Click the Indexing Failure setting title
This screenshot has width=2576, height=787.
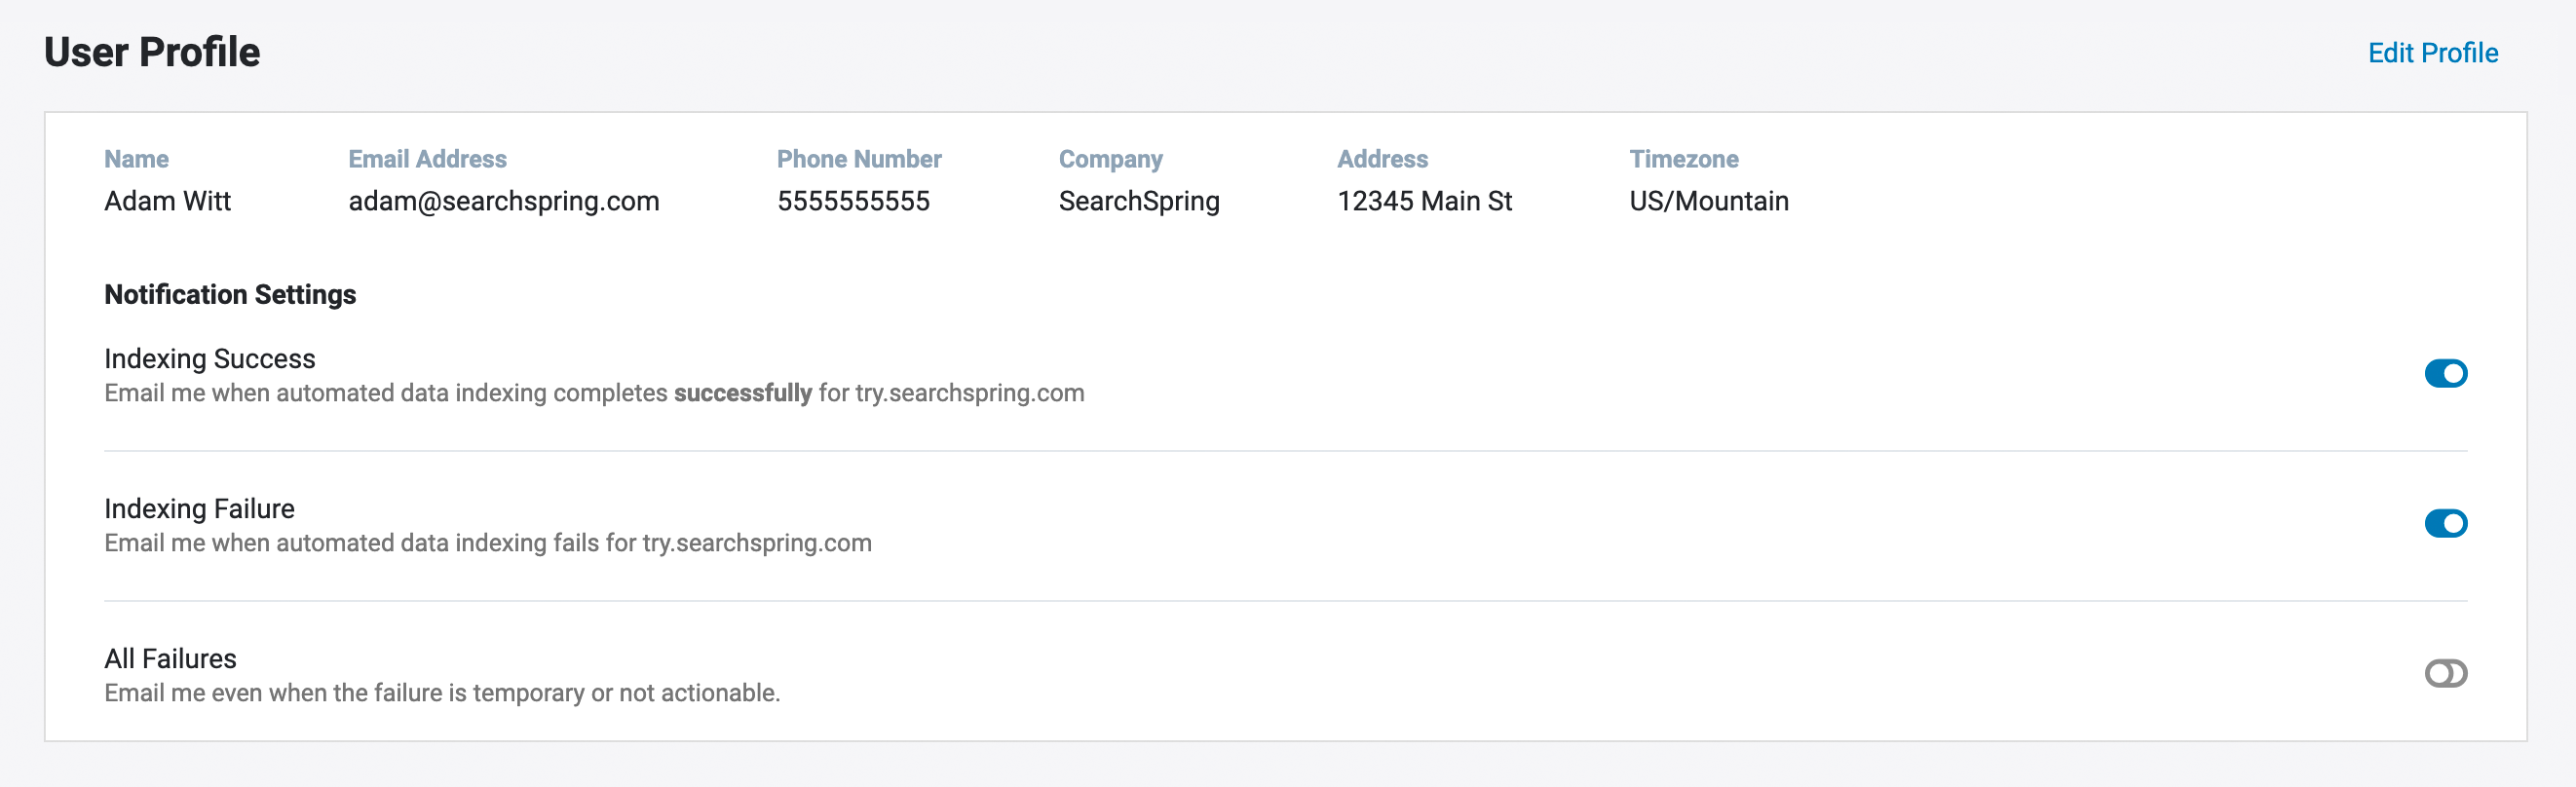[199, 508]
